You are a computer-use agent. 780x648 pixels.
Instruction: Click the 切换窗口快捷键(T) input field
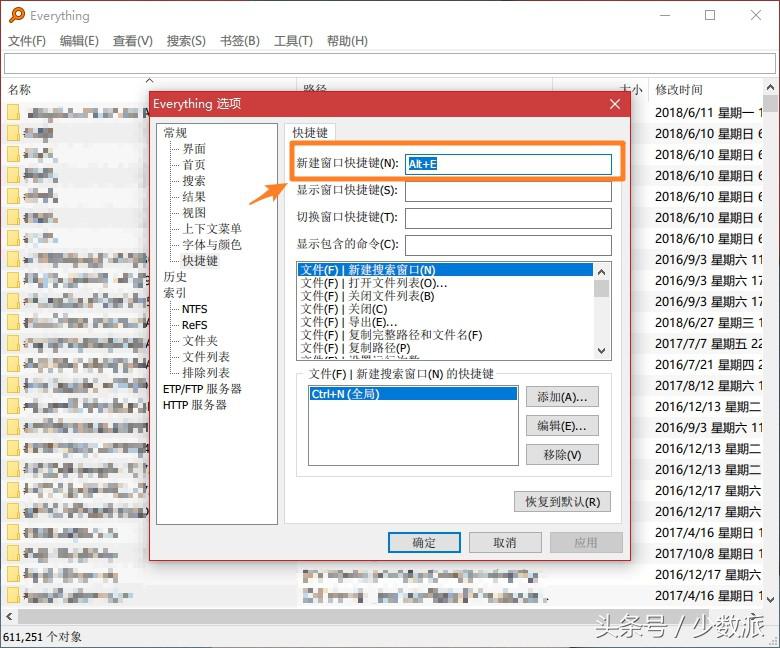point(508,218)
